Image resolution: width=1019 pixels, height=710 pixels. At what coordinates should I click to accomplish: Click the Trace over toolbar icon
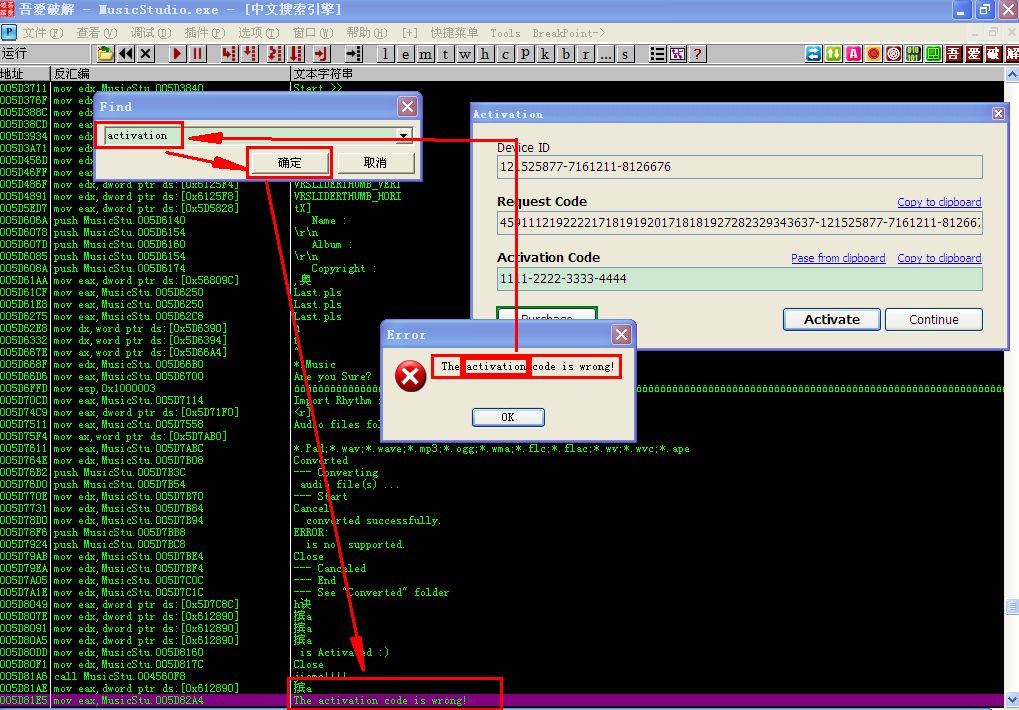point(296,54)
